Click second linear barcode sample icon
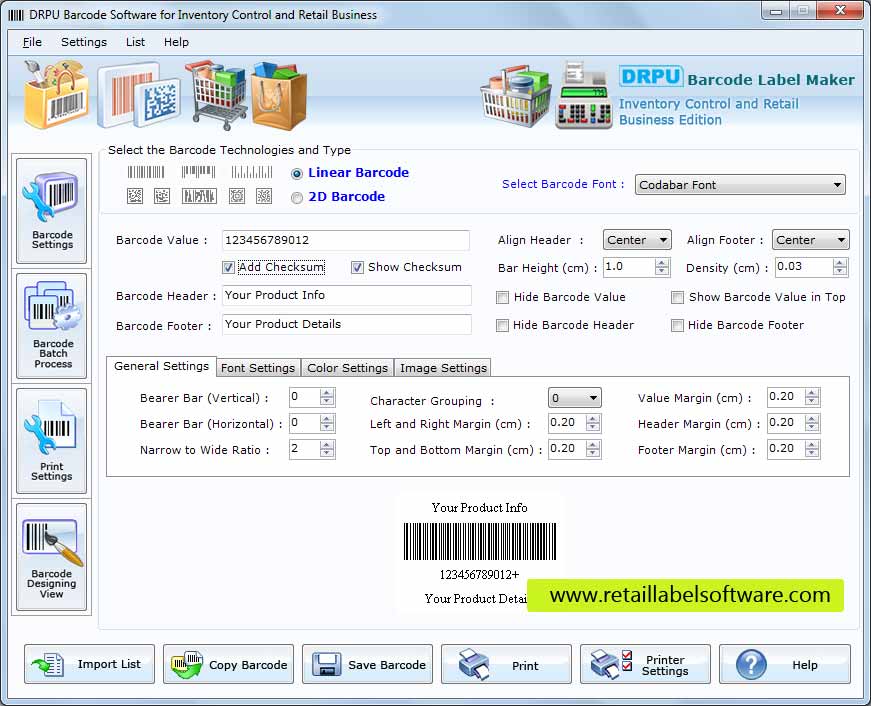Viewport: 871px width, 706px height. tap(198, 172)
